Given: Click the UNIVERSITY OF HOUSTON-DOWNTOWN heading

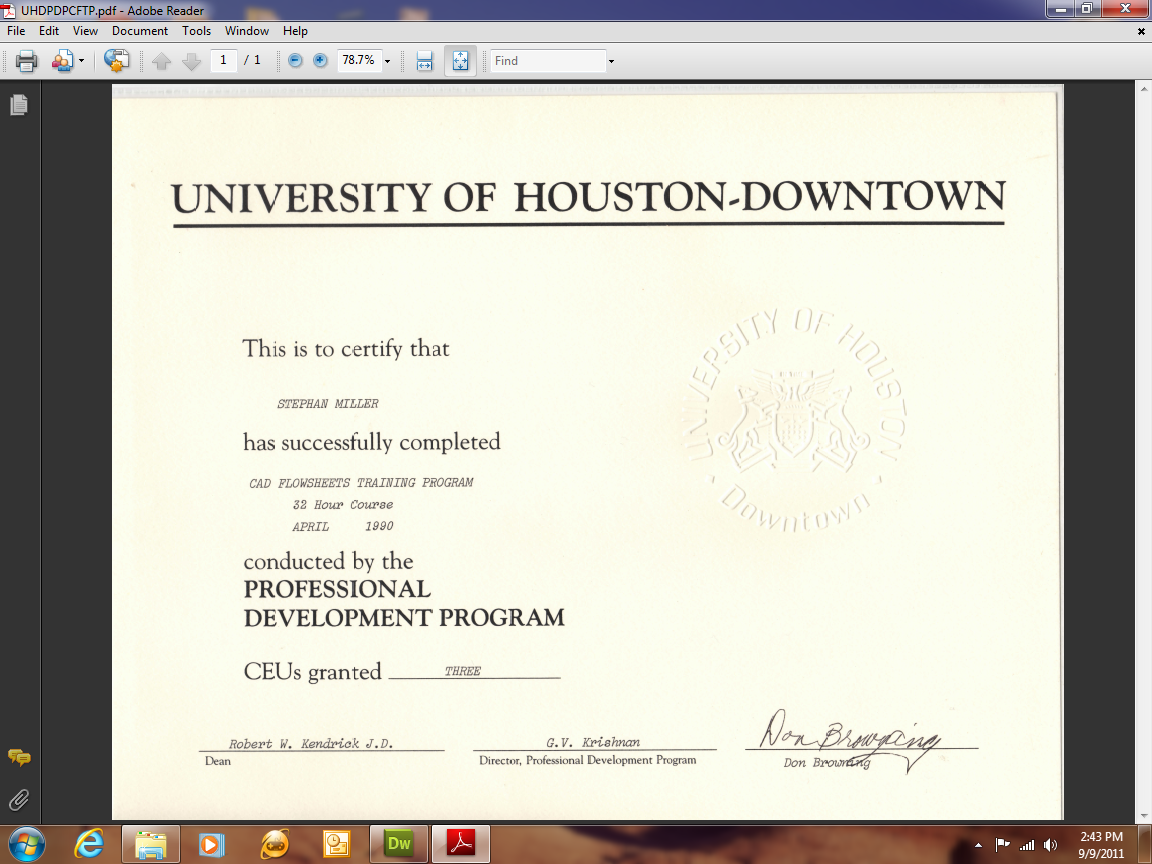Looking at the screenshot, I should 588,198.
